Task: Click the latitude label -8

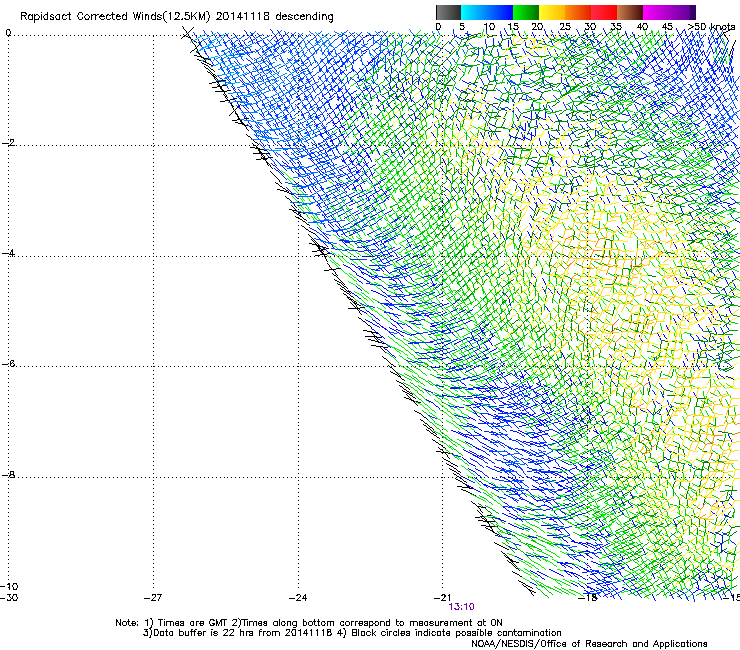Action: (8, 474)
